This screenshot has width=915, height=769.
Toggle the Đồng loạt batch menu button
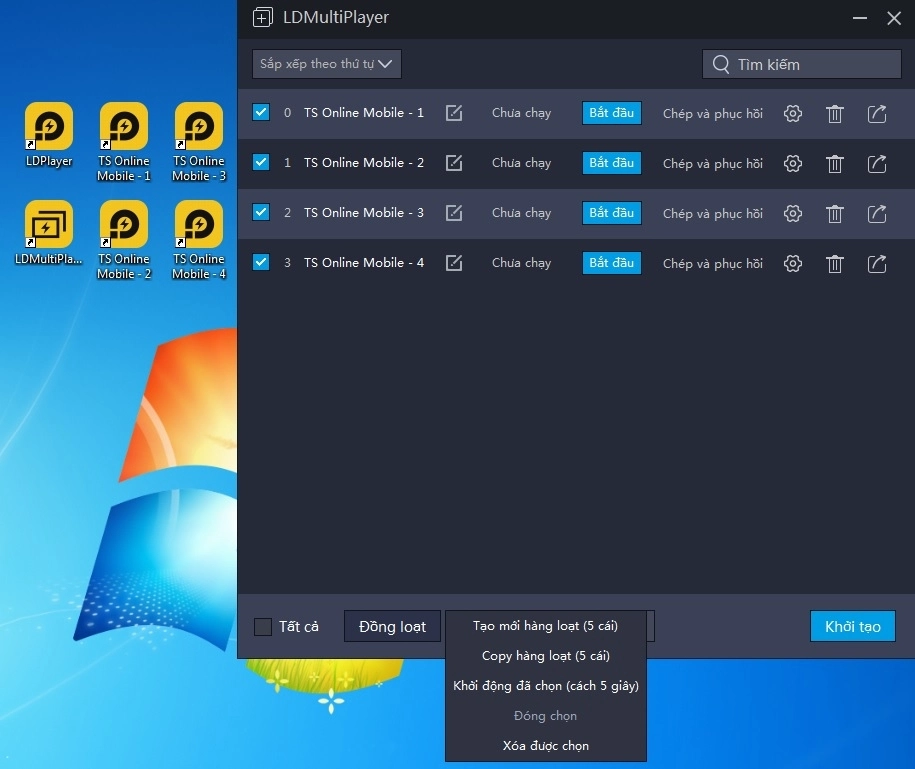coord(392,626)
